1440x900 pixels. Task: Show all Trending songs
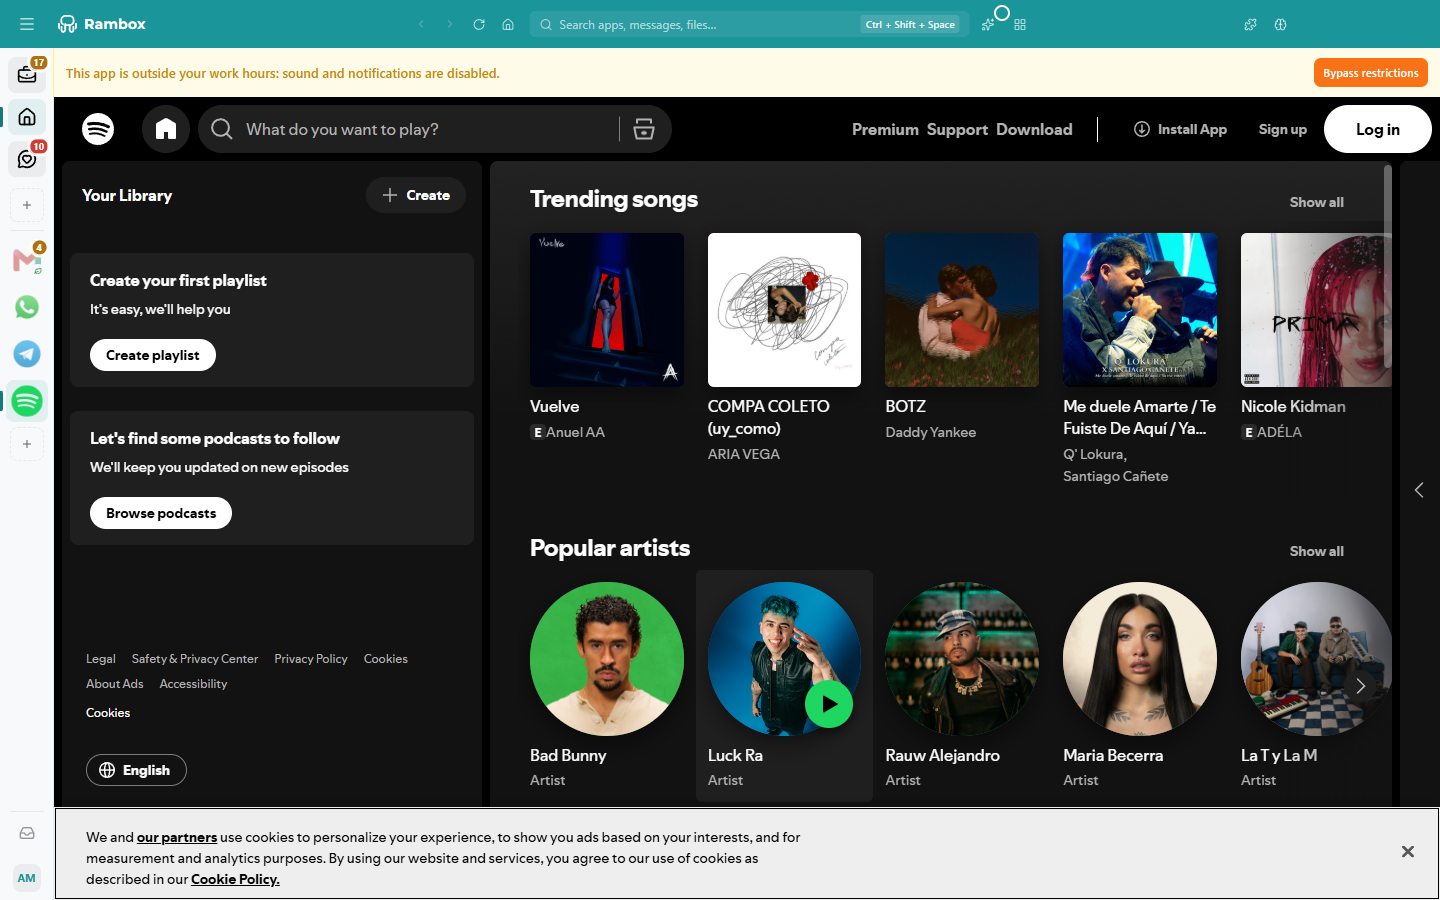point(1316,202)
